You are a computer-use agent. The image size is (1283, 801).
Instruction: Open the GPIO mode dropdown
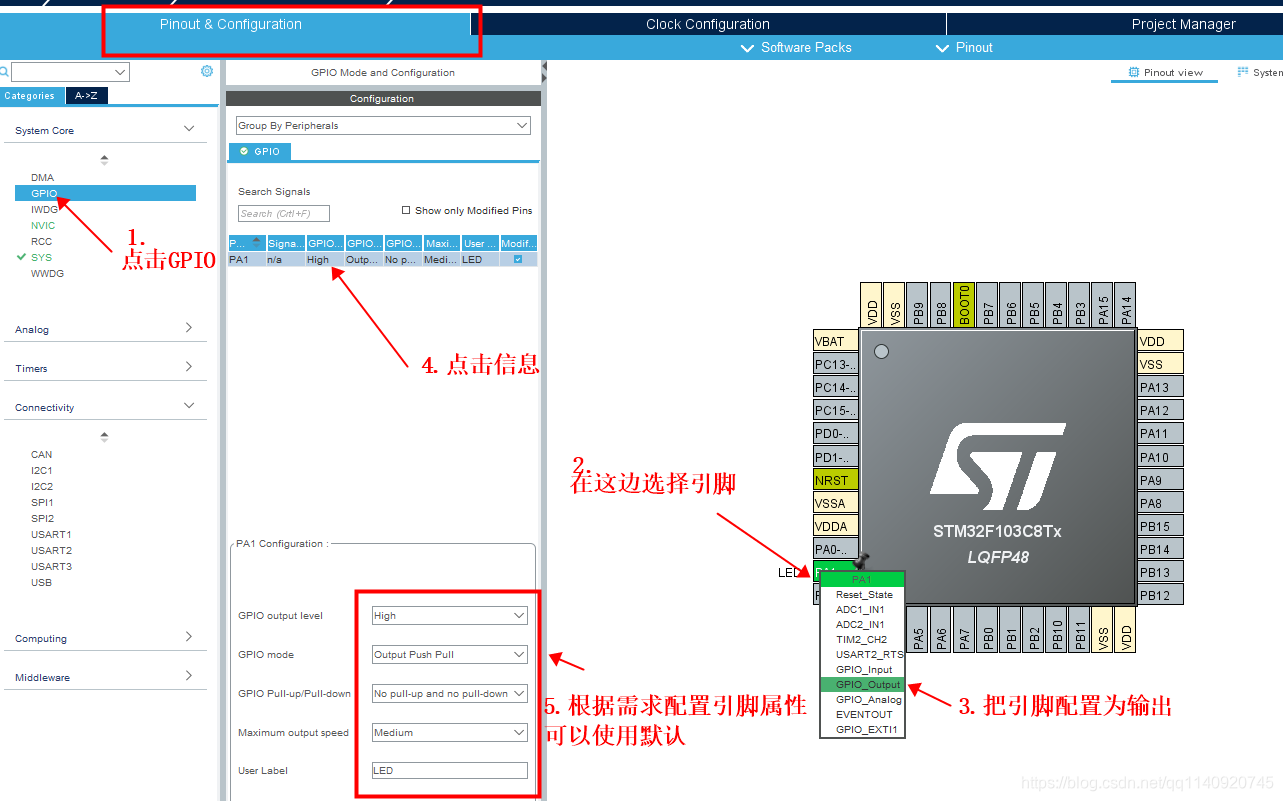449,655
